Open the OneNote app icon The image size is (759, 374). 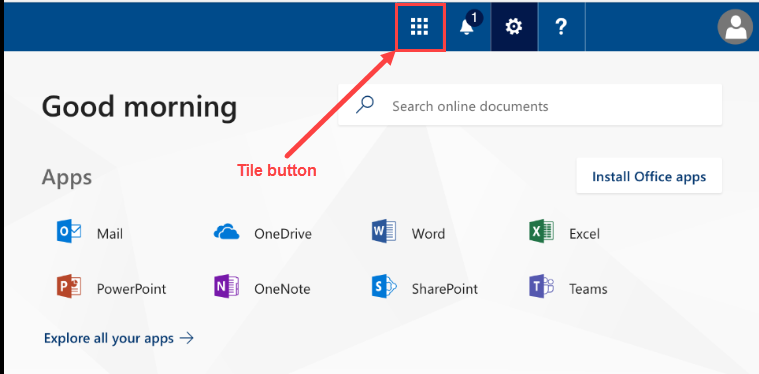point(227,286)
